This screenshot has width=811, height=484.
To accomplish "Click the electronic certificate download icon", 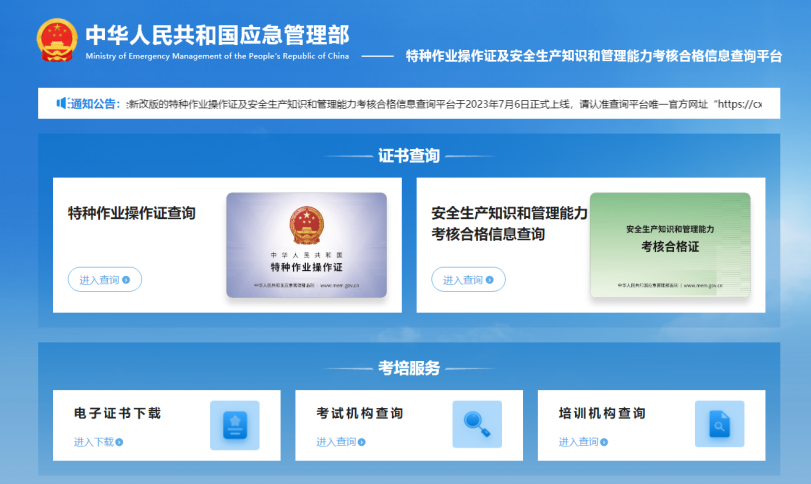I will pyautogui.click(x=234, y=425).
